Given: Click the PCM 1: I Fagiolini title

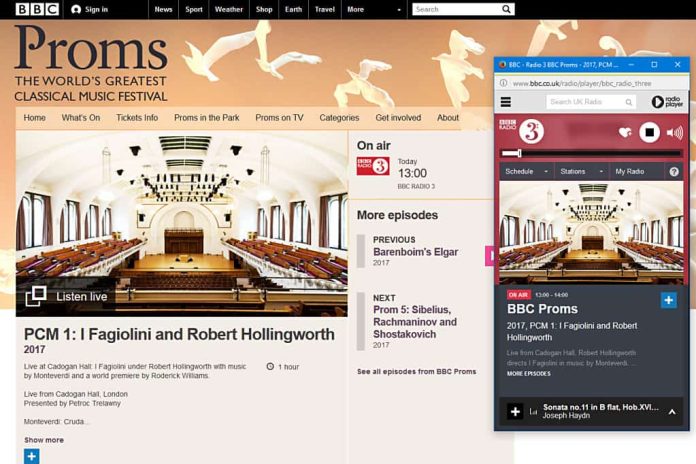Looking at the screenshot, I should tap(179, 334).
